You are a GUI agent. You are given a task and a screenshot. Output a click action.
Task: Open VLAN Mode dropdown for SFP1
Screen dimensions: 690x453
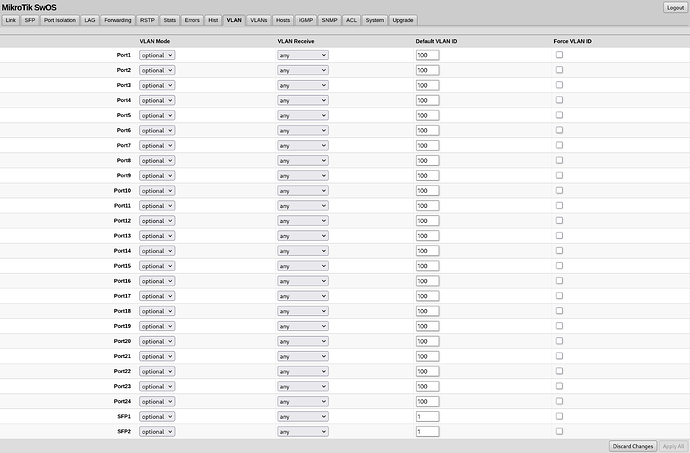[x=157, y=416]
